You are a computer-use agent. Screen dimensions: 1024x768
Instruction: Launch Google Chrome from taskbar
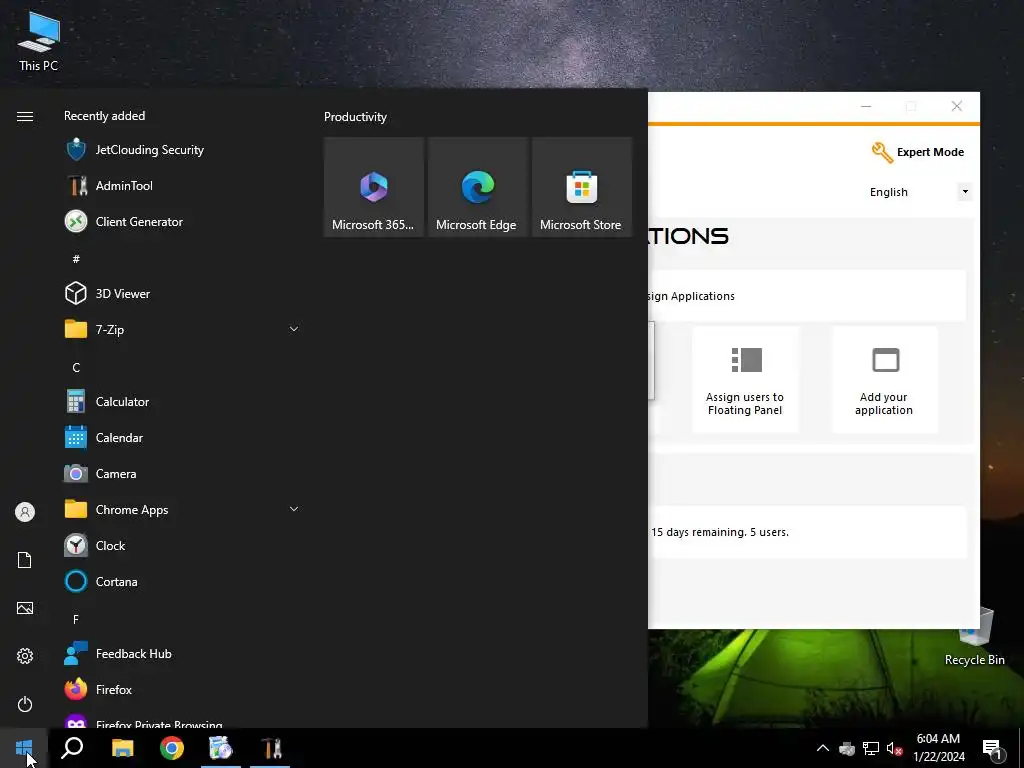point(172,748)
